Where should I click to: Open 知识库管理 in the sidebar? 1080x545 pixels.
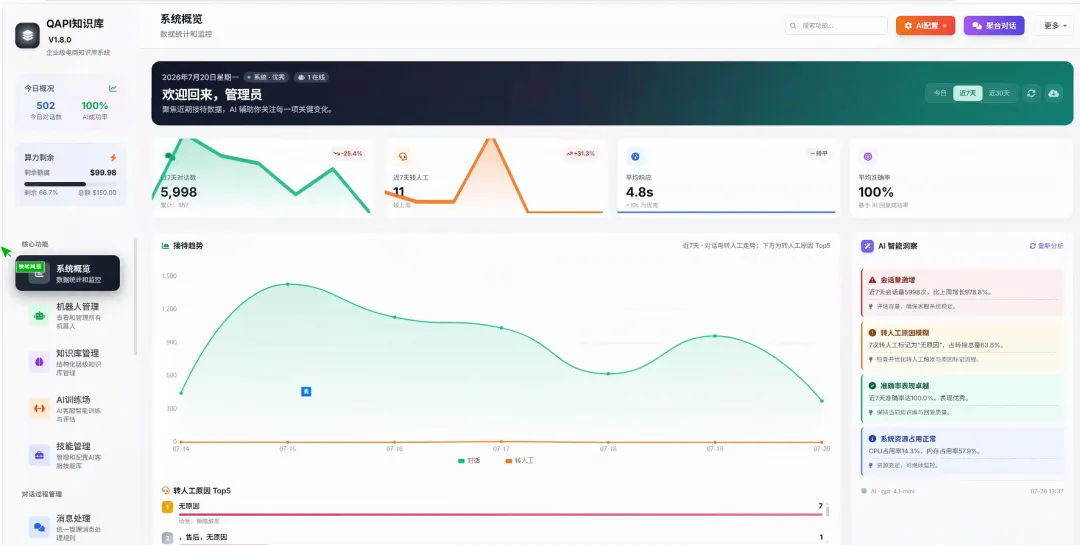click(68, 362)
